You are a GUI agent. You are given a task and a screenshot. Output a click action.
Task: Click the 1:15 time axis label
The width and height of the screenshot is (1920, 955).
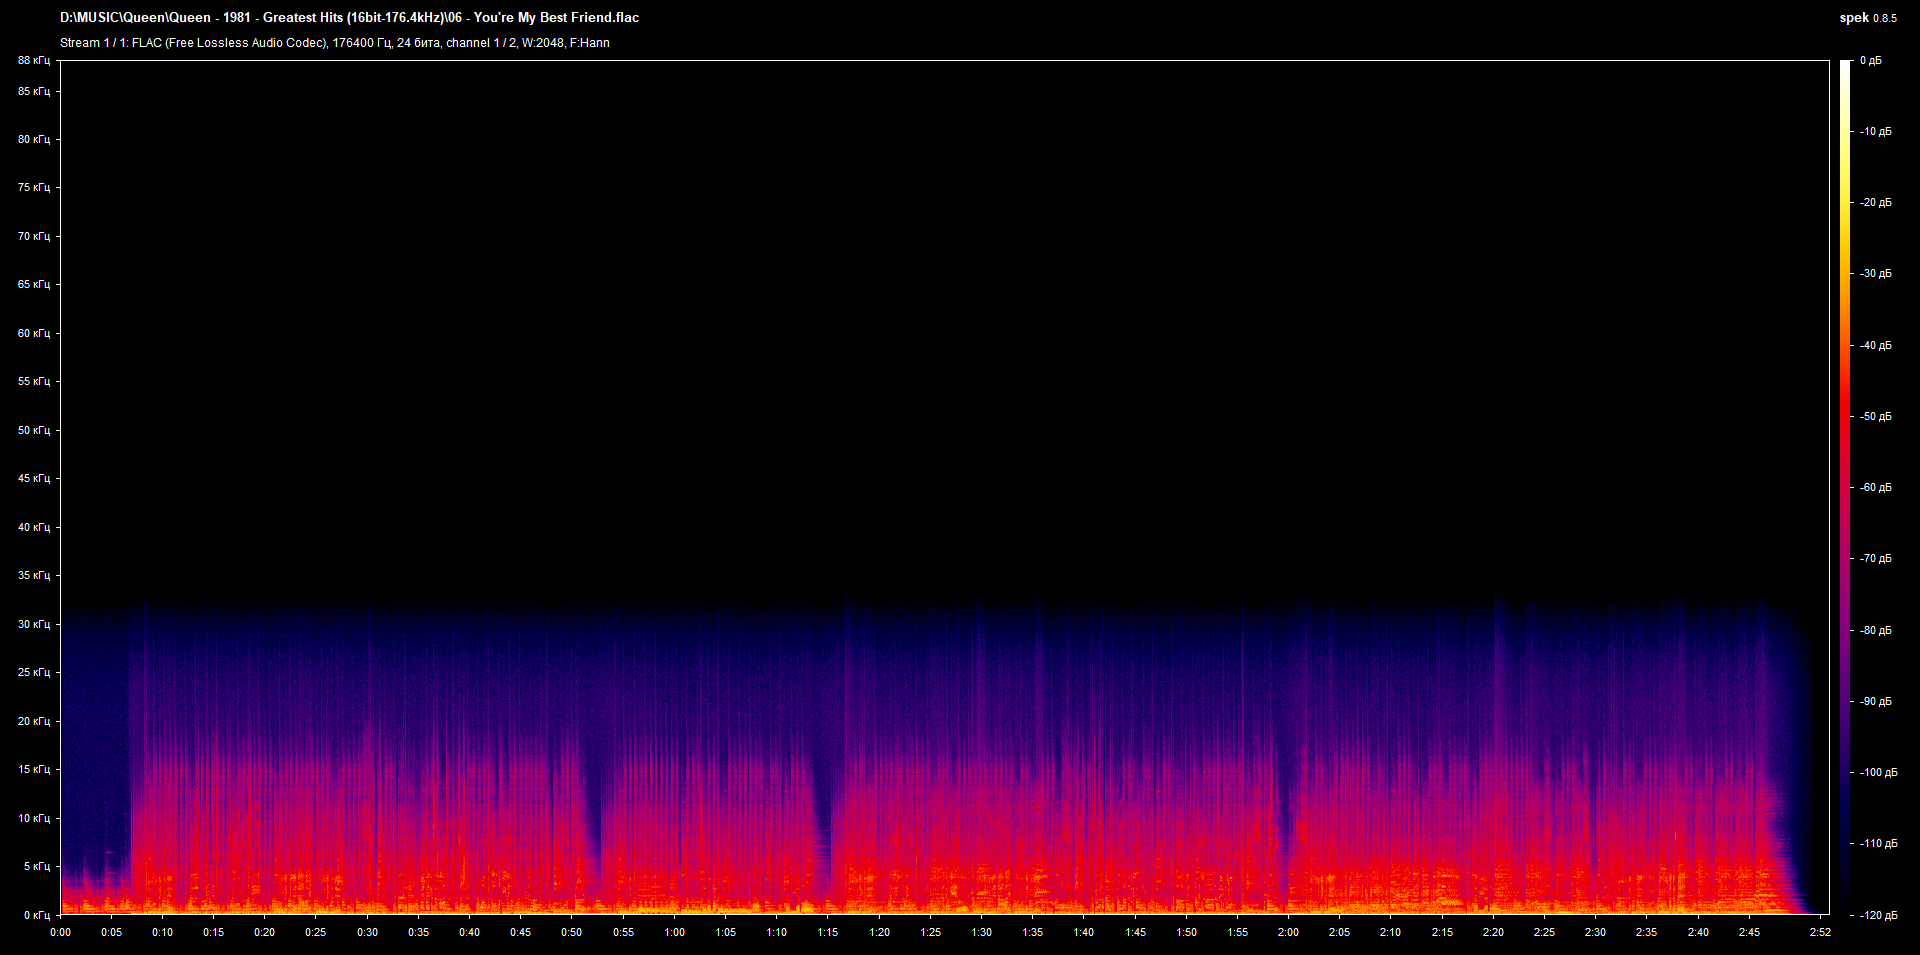pos(827,932)
